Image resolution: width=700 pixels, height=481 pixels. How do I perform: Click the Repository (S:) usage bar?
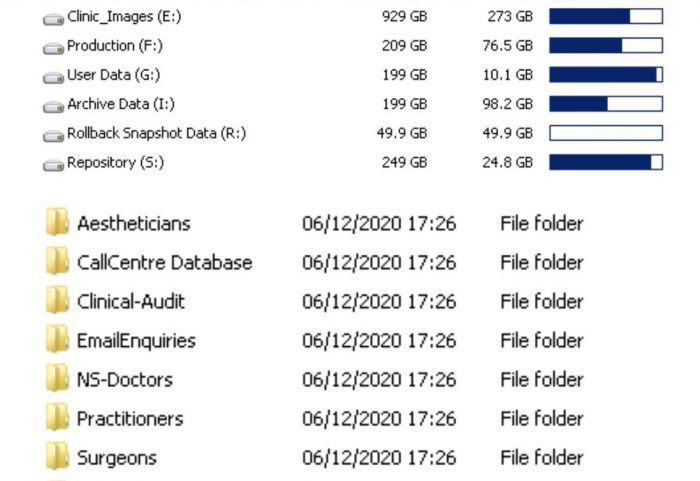click(606, 162)
